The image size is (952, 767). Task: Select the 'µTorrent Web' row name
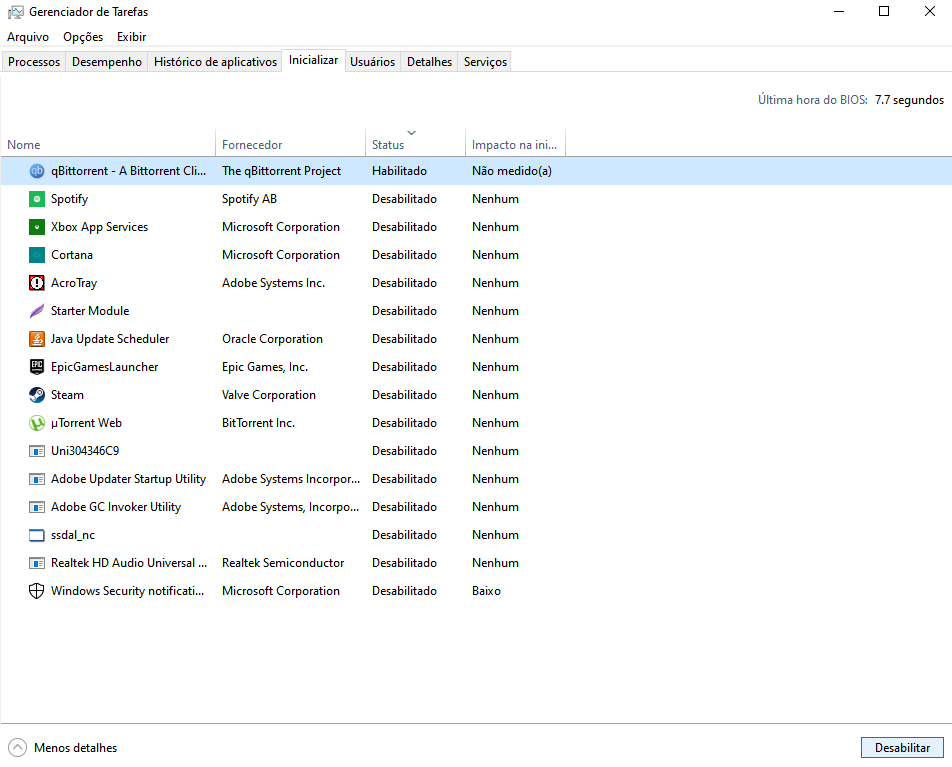(86, 423)
